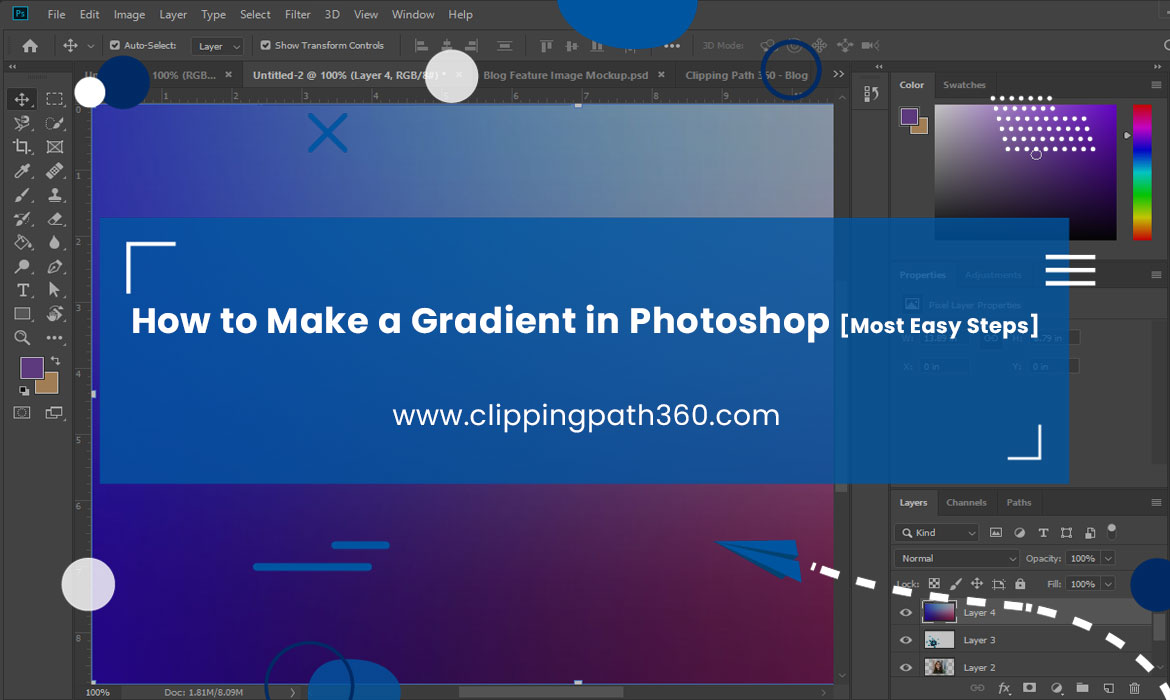1170x700 pixels.
Task: Open Move tool preset picker arrow
Action: tap(90, 46)
